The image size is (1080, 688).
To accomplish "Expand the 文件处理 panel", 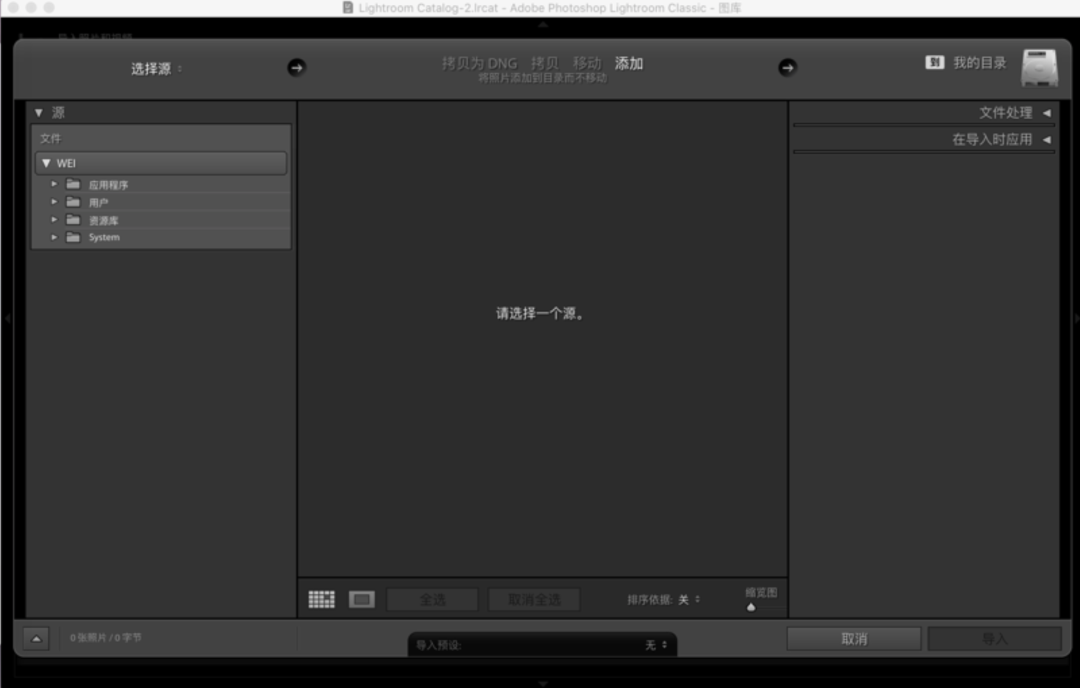I will pos(1046,113).
